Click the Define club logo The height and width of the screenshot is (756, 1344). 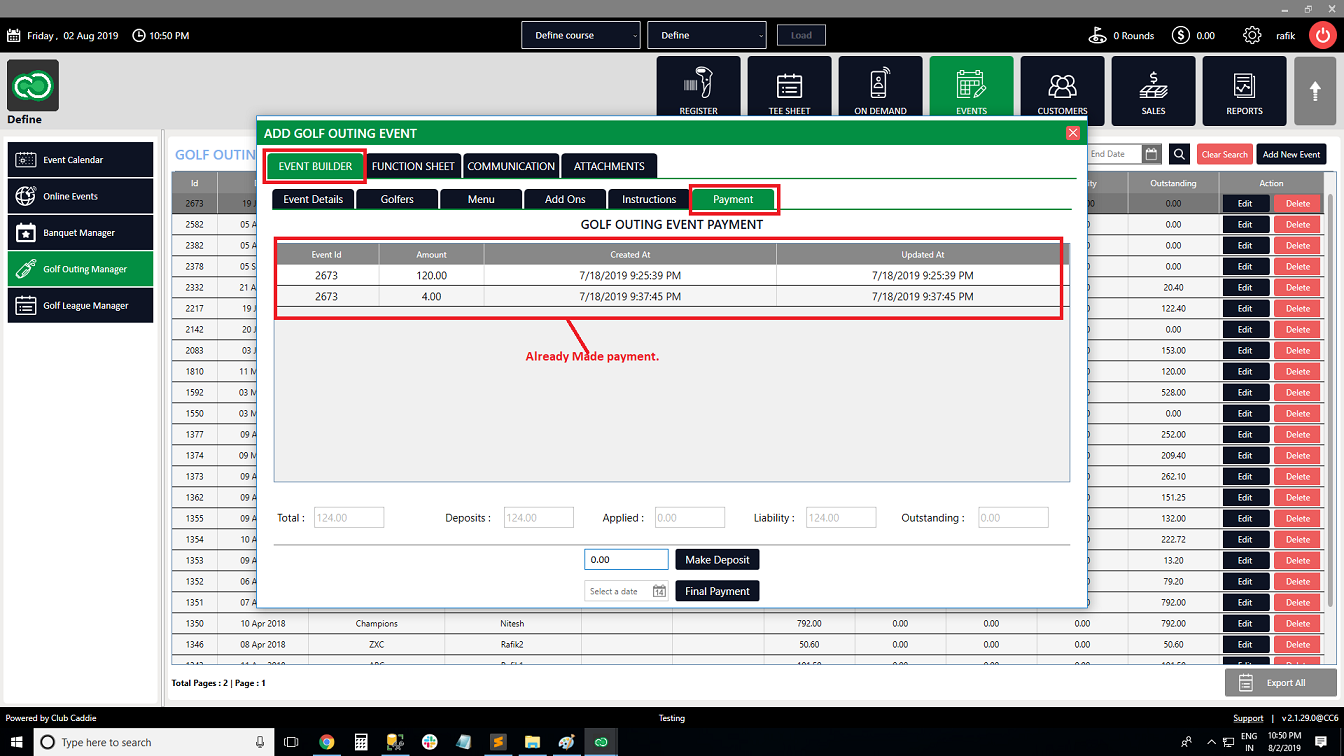pos(33,85)
